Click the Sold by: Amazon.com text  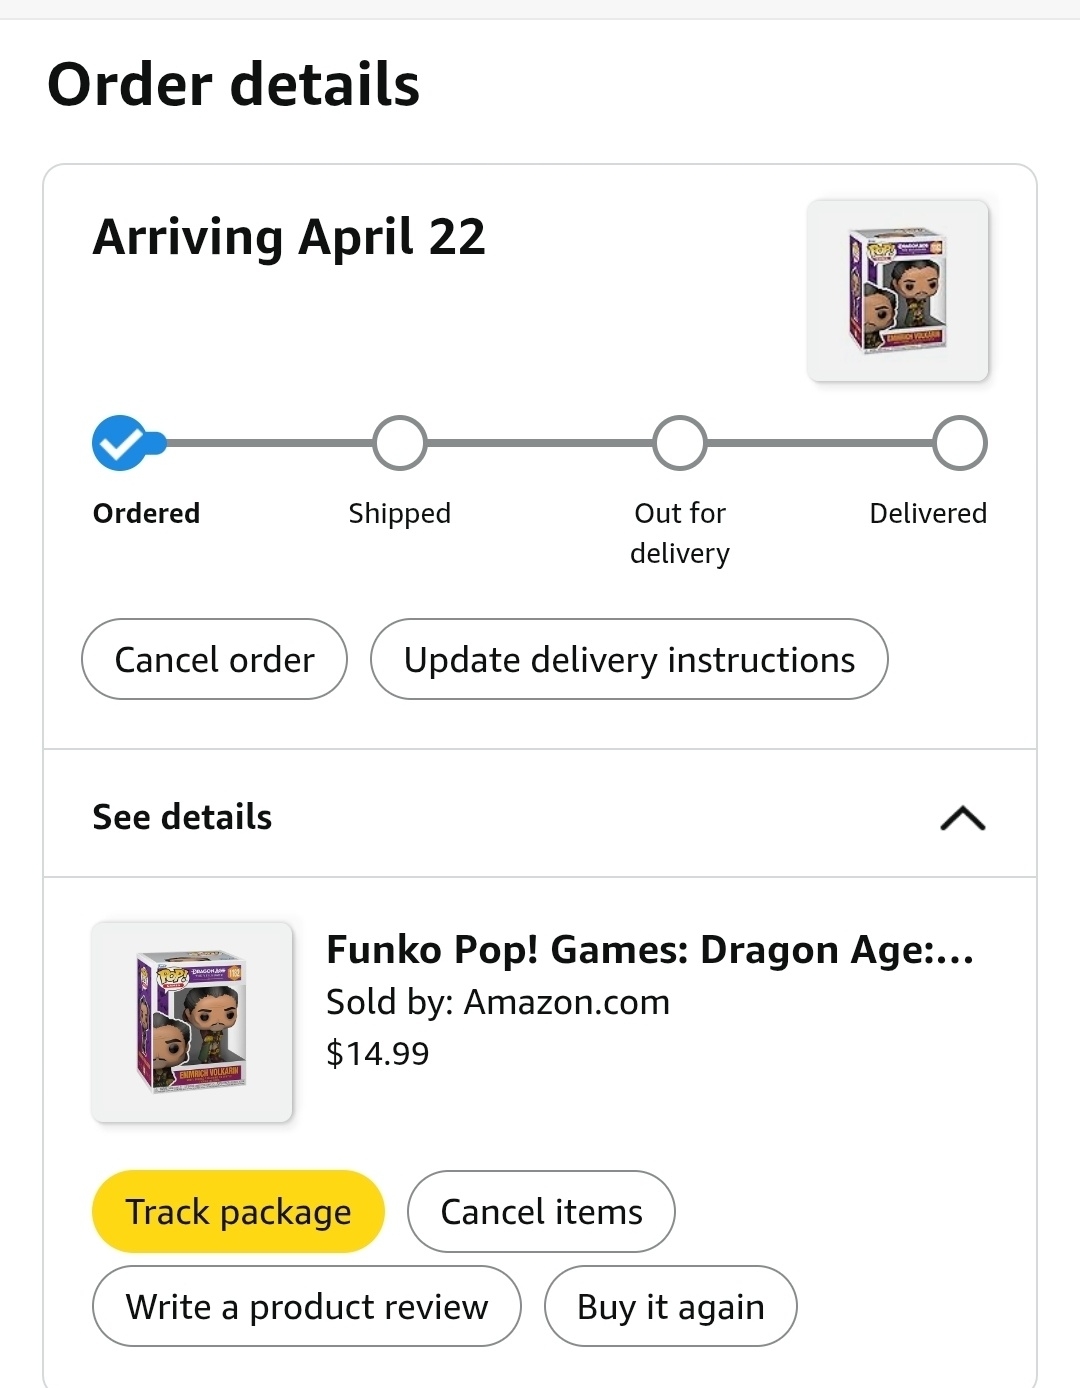point(498,1002)
